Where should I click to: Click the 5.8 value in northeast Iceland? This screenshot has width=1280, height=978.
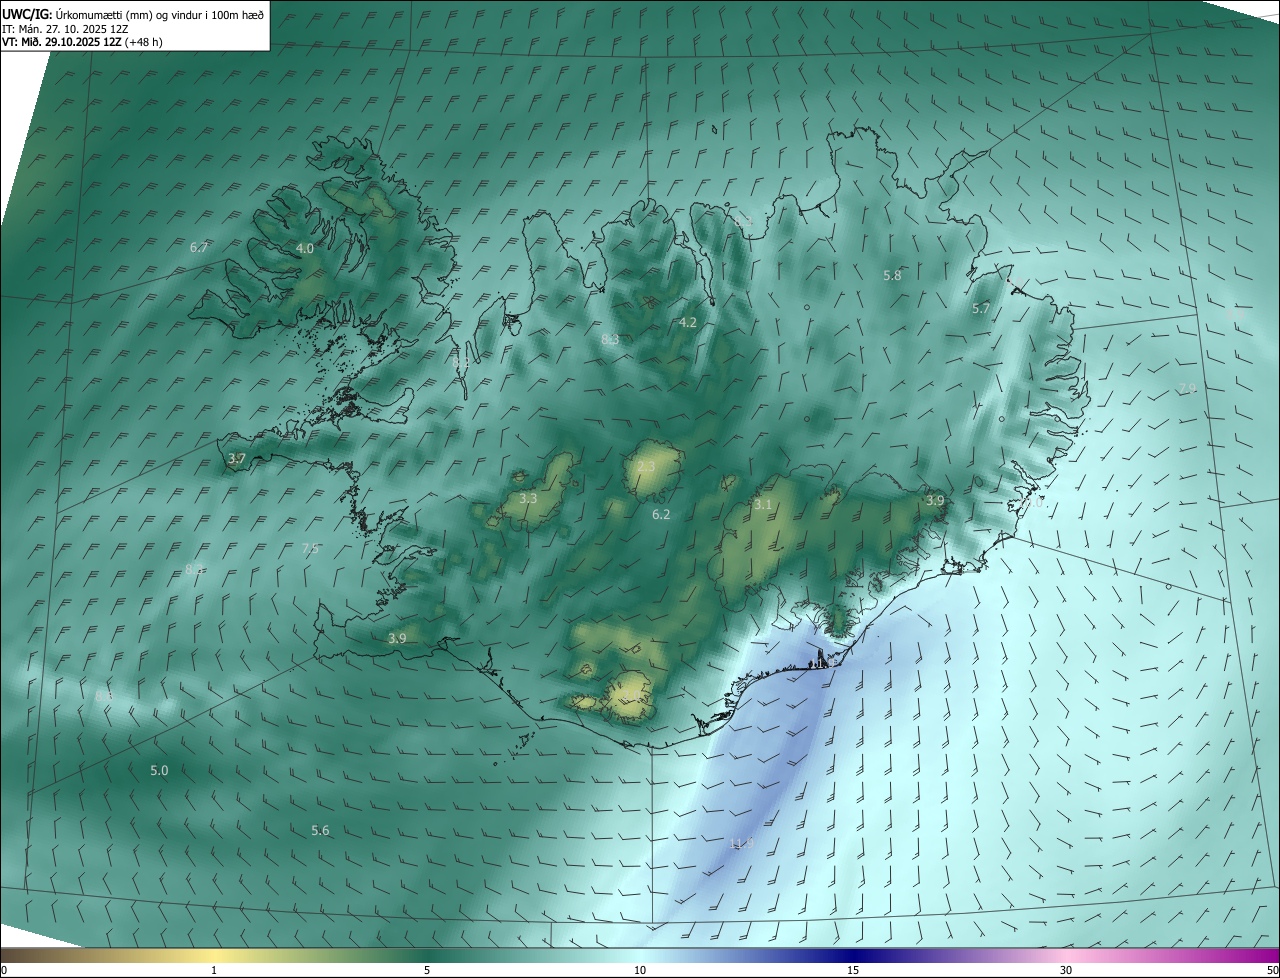pos(893,275)
